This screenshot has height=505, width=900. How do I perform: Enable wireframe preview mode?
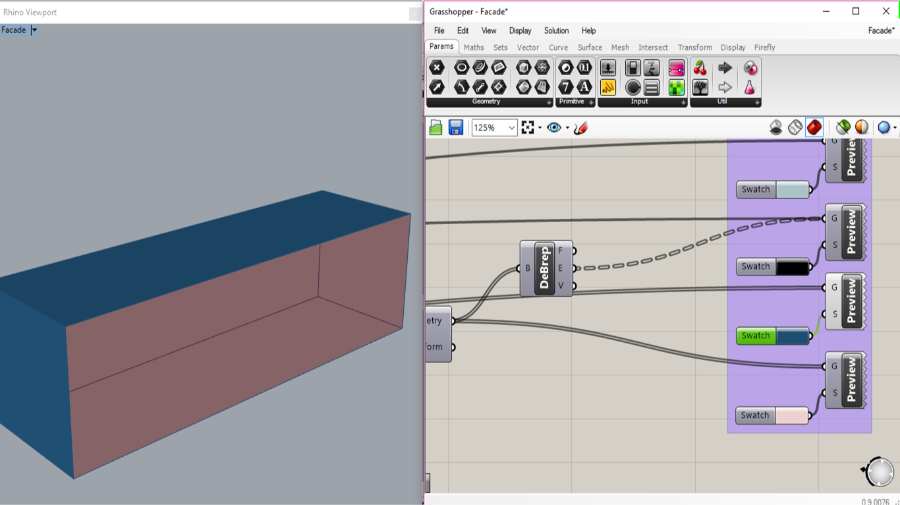(x=795, y=127)
